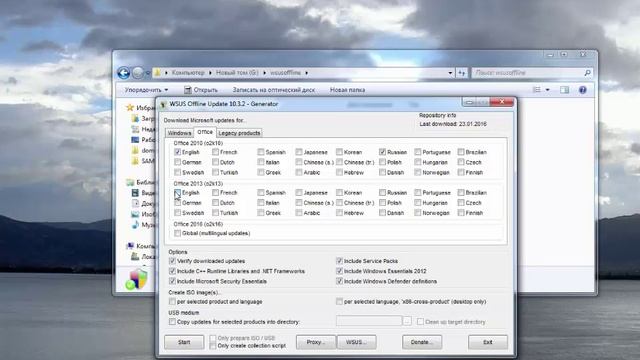Toggle the Explorer preview pane icon
Viewport: 640px width, 360px height.
564,90
